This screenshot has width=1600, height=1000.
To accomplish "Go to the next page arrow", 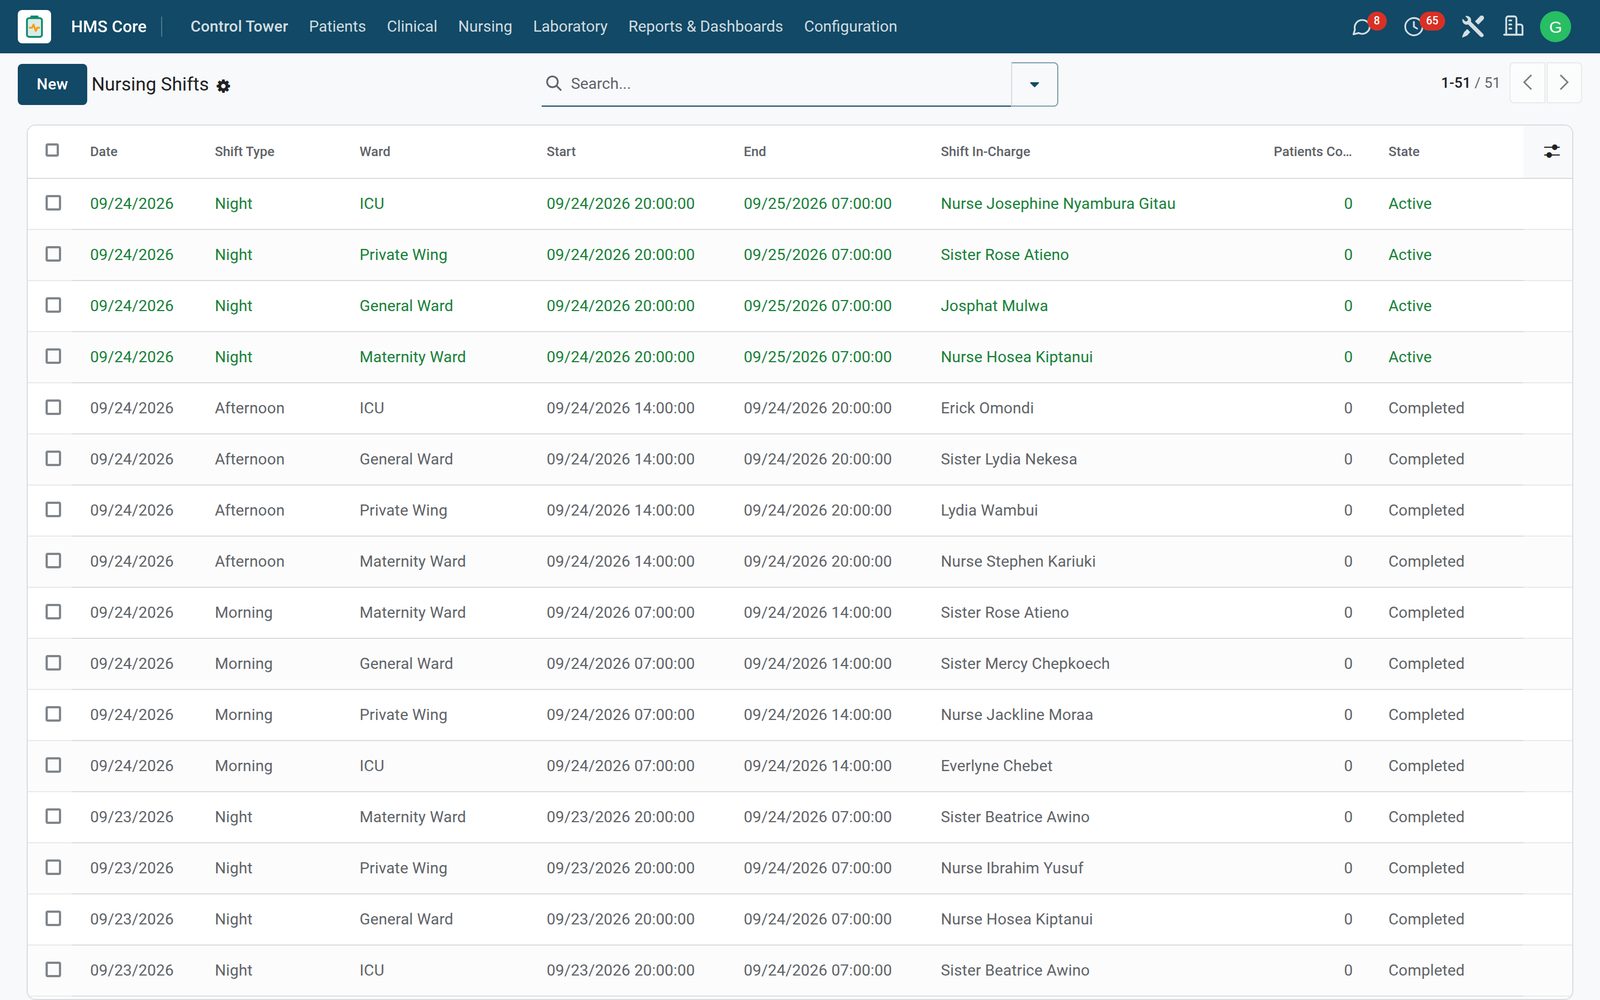I will pos(1564,83).
